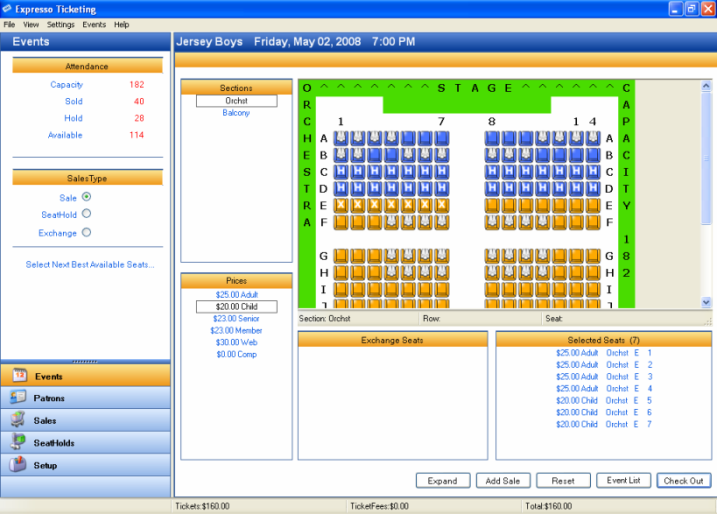This screenshot has height=514, width=717.
Task: Click the Check Out button
Action: [x=684, y=481]
